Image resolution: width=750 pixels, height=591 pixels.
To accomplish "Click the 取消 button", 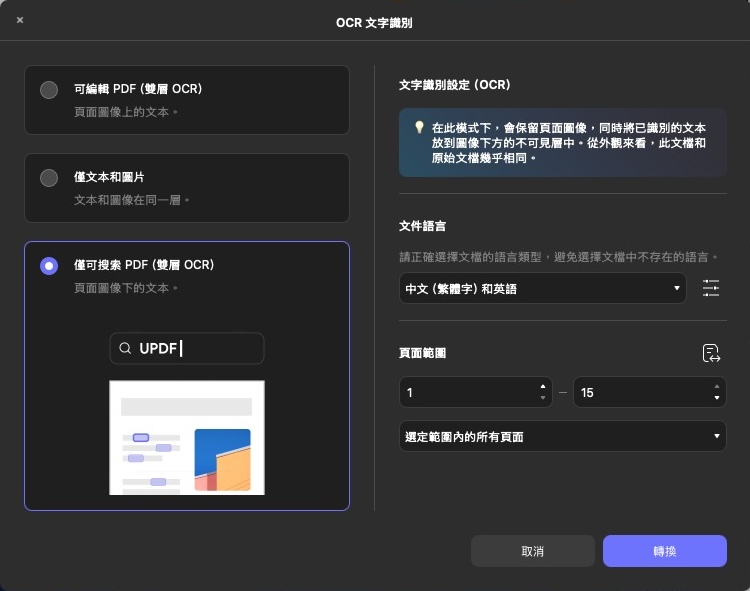I will tap(532, 551).
